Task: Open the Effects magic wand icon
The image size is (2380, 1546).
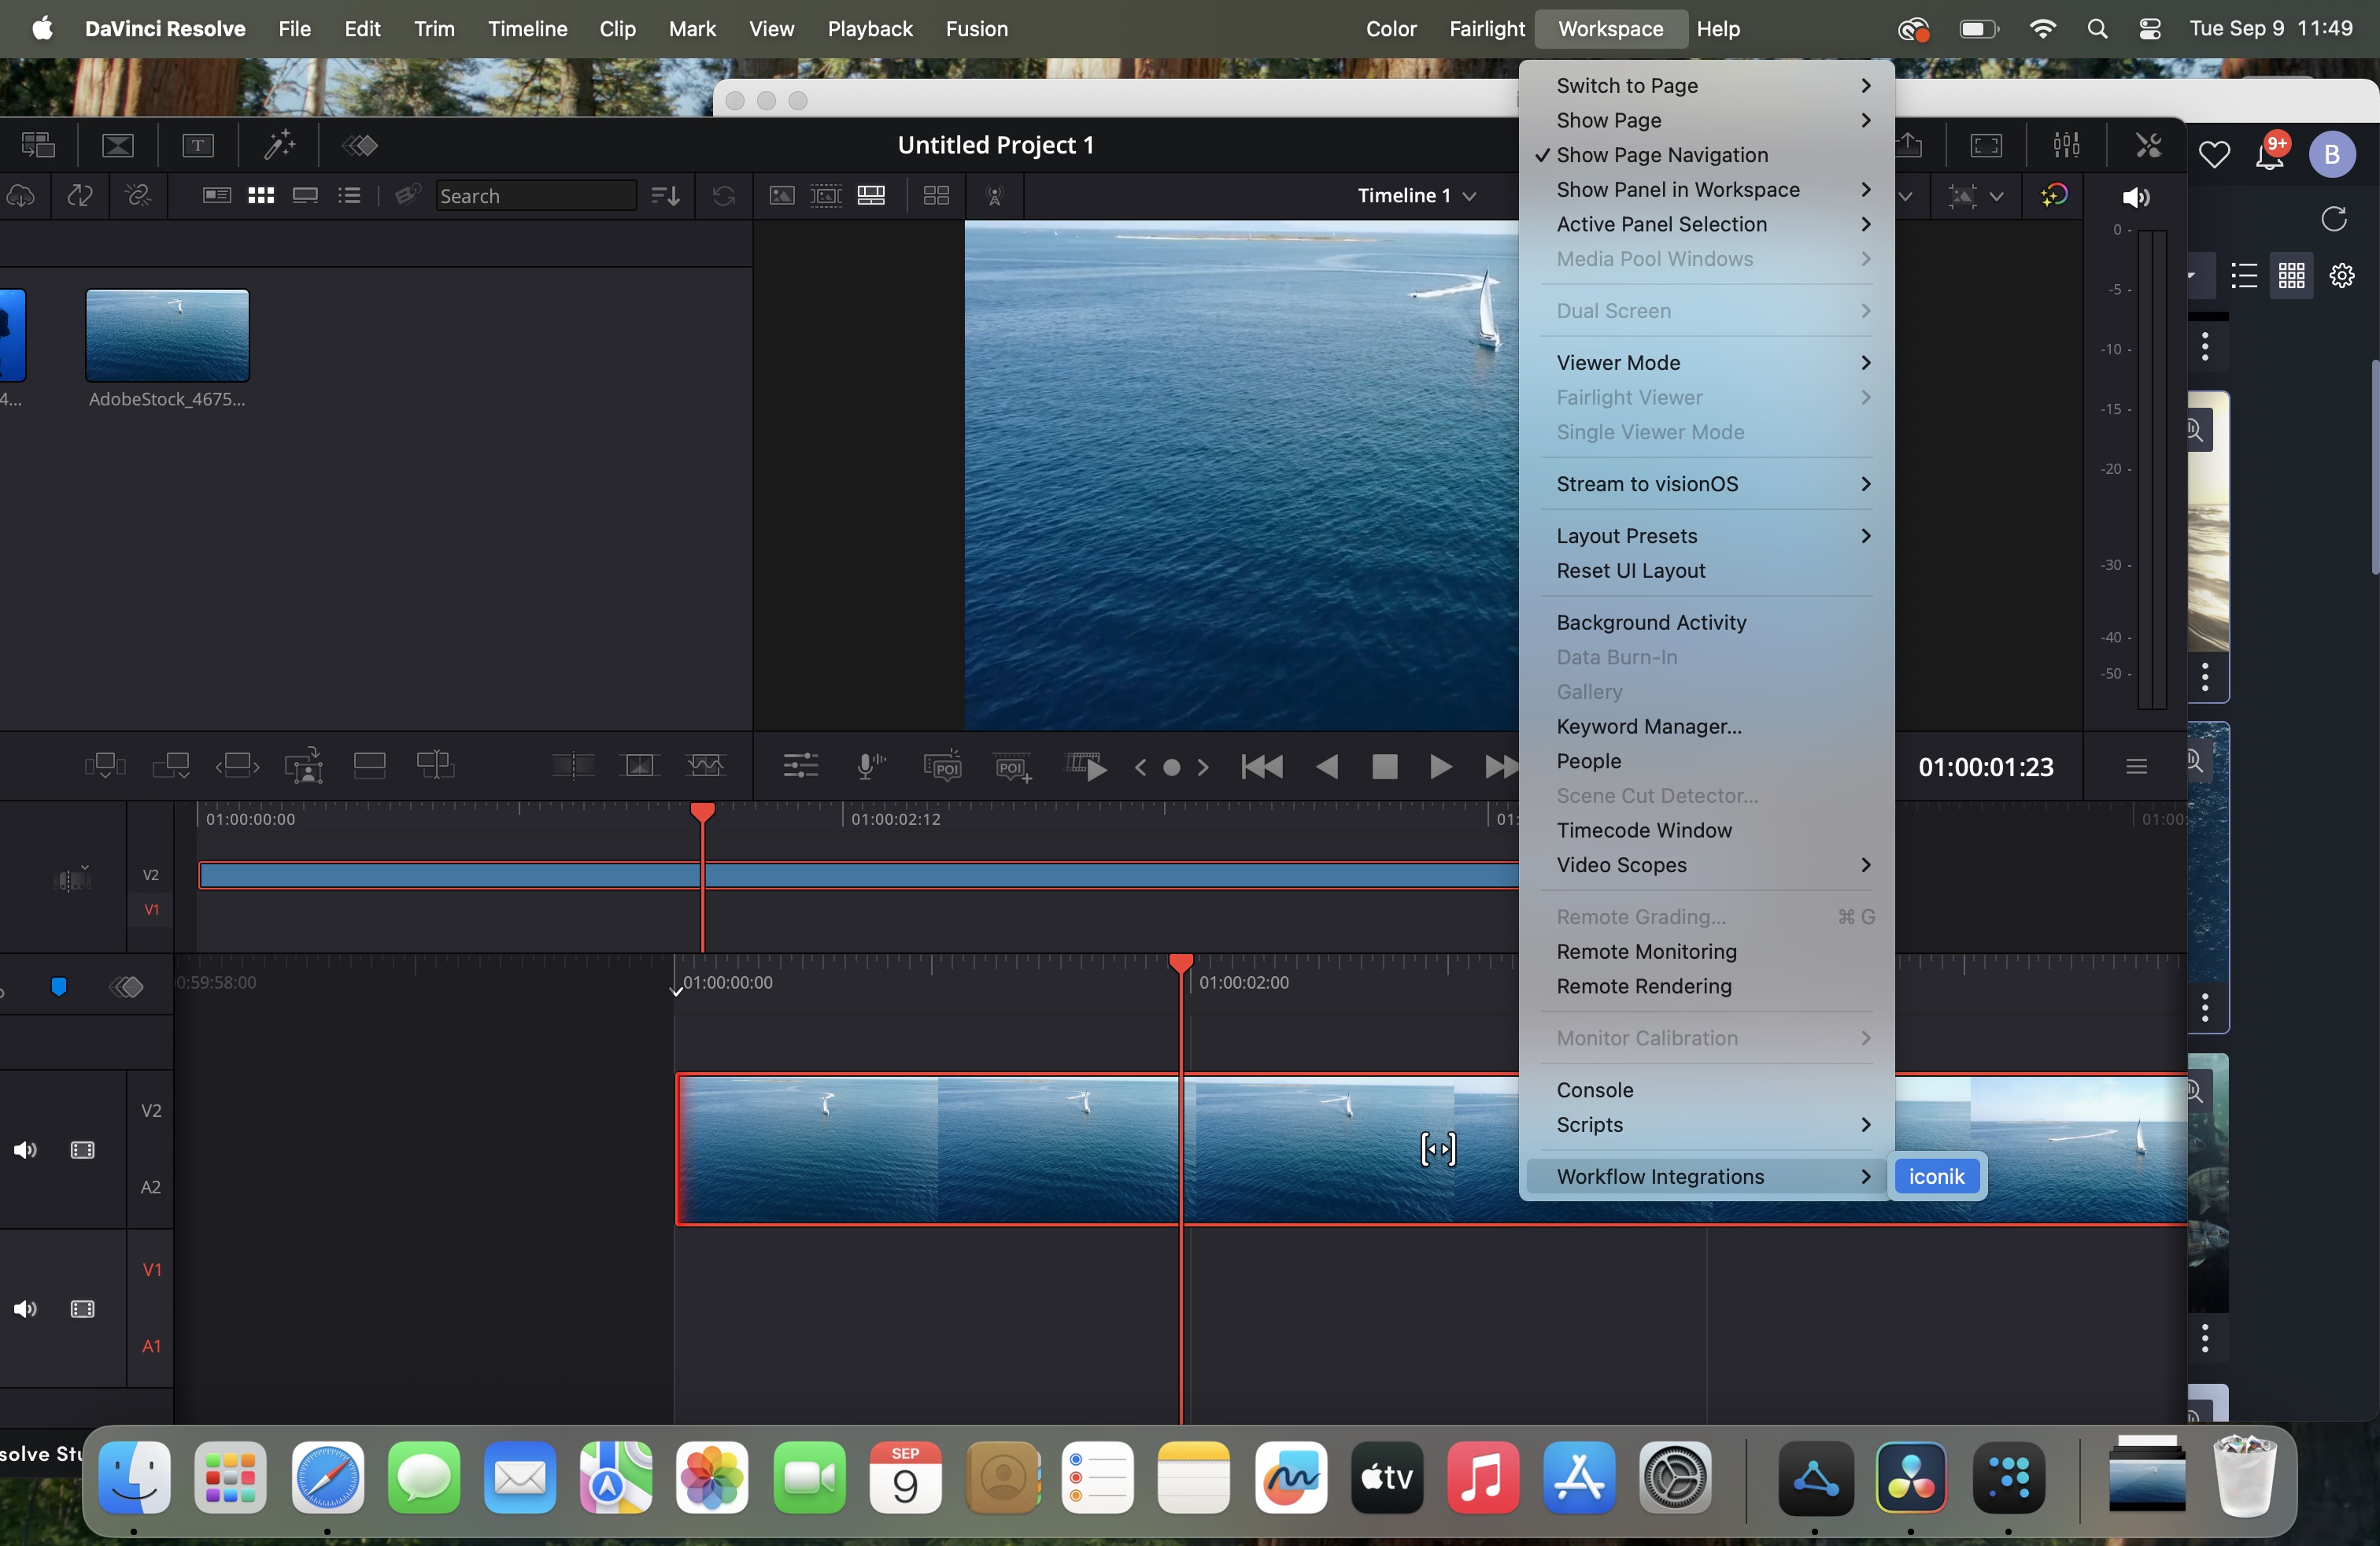Action: [x=279, y=146]
